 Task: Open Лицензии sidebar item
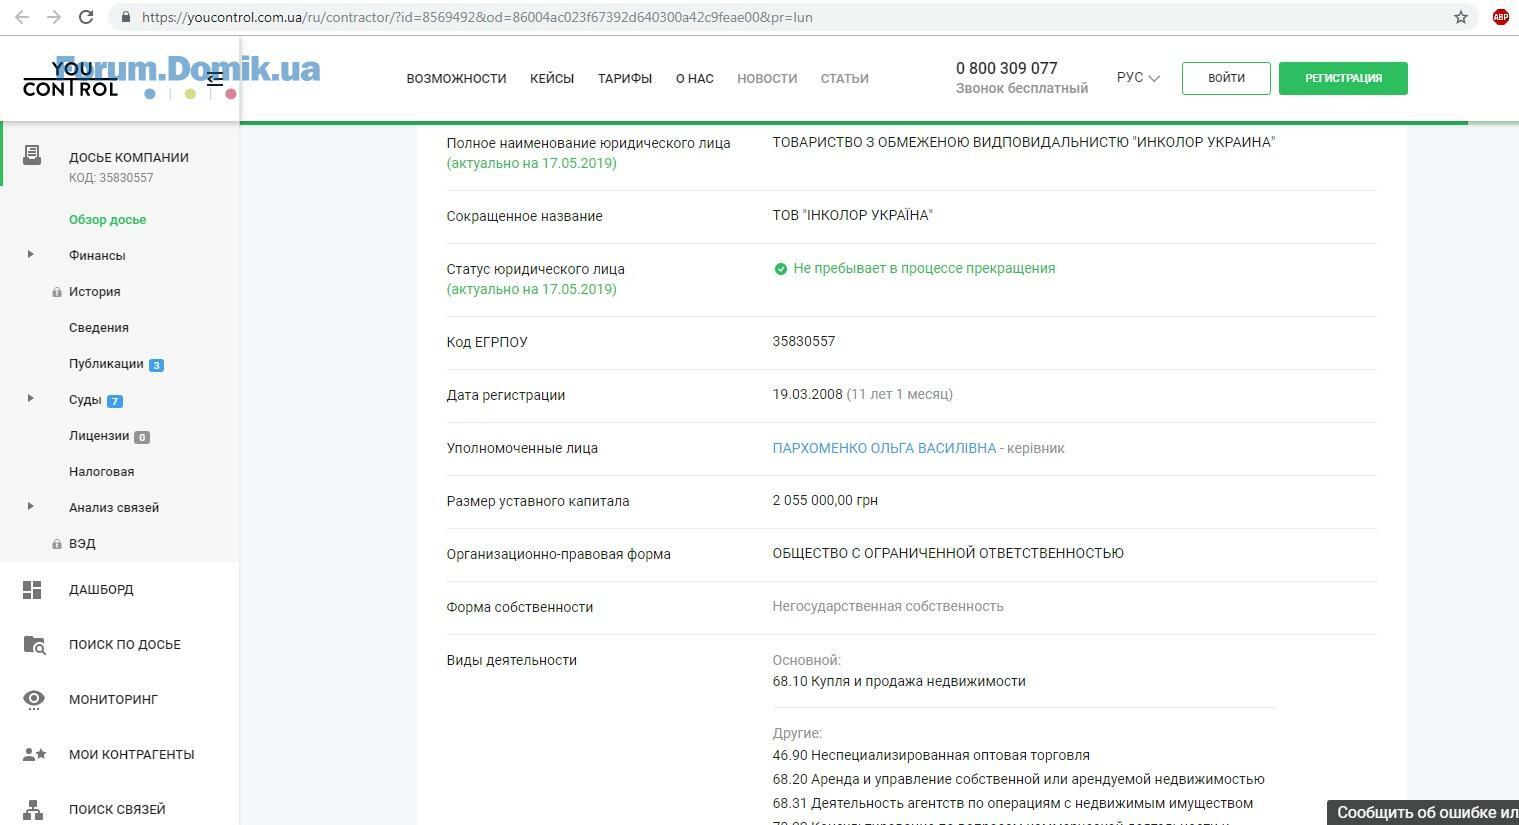pyautogui.click(x=99, y=436)
